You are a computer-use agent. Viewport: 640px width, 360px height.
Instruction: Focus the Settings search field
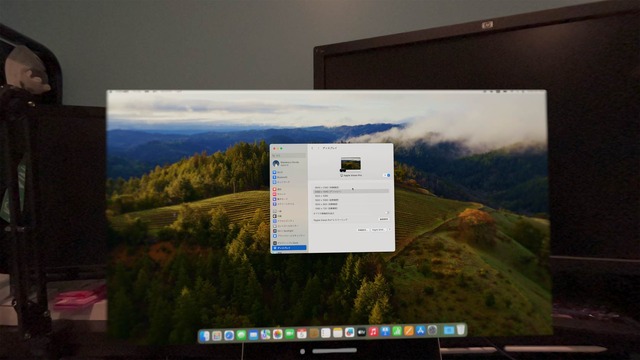click(x=289, y=156)
